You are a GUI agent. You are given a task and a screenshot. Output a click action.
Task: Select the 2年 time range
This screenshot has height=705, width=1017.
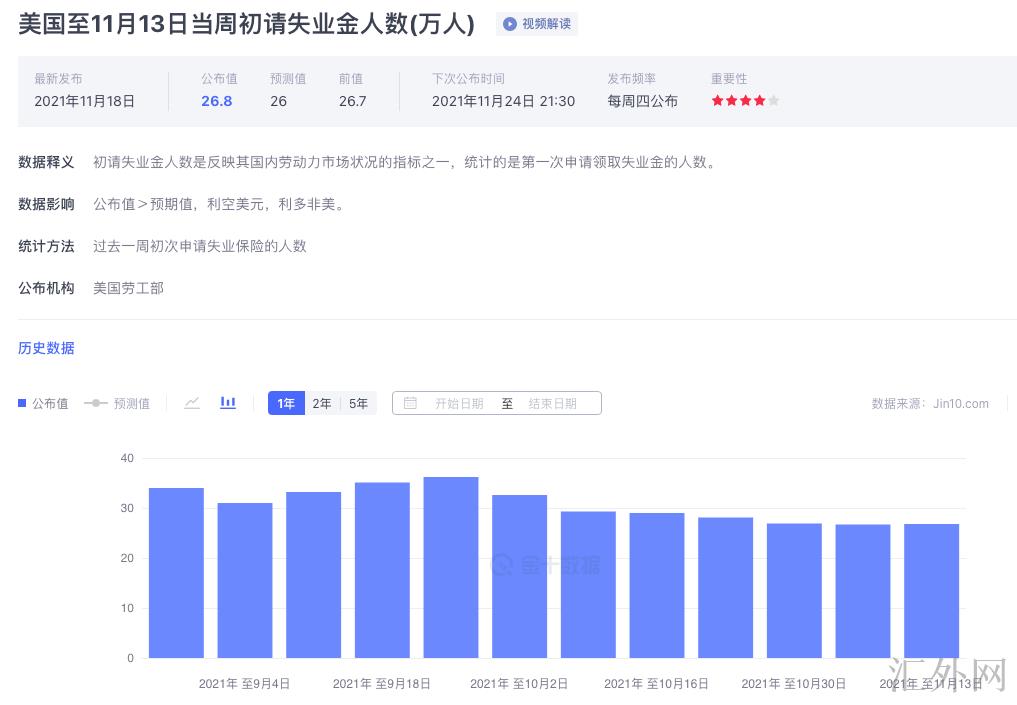tap(322, 404)
